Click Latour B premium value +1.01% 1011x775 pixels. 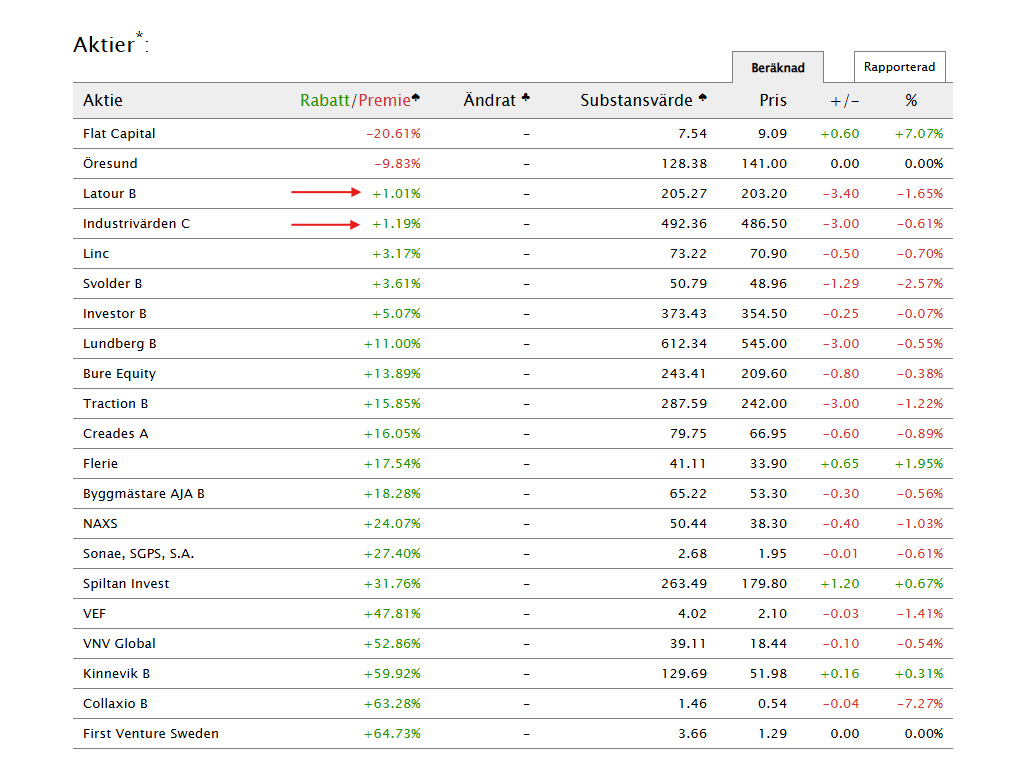(396, 193)
